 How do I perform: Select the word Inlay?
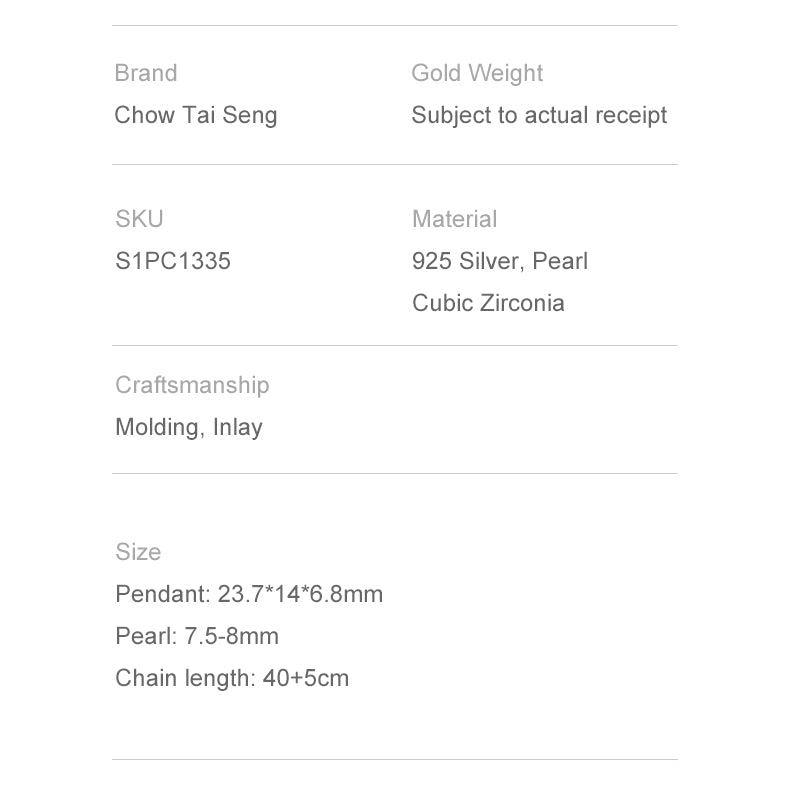[x=238, y=427]
